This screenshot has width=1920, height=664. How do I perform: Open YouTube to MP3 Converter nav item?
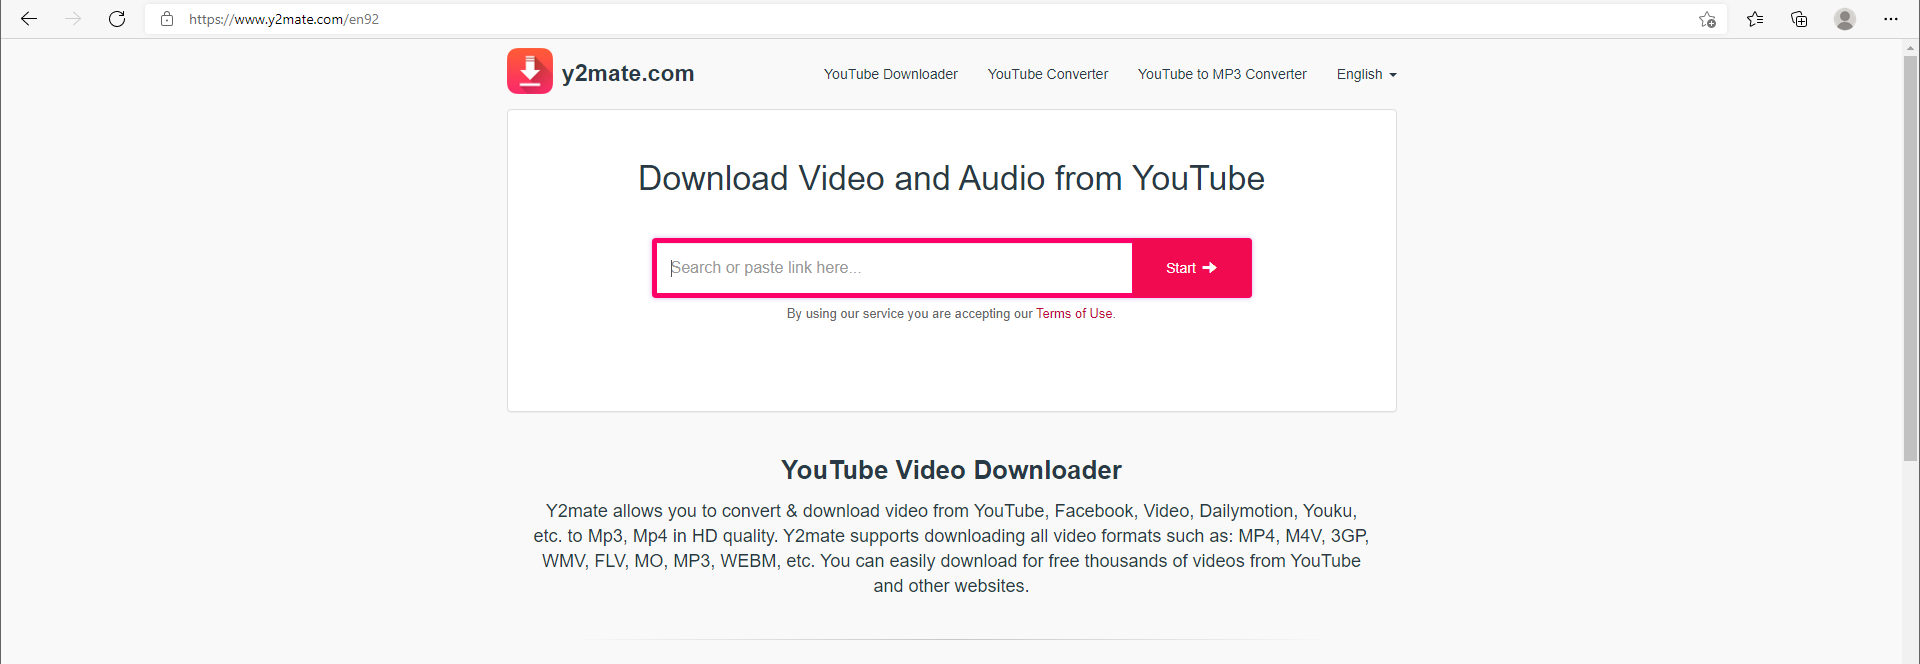tap(1222, 74)
